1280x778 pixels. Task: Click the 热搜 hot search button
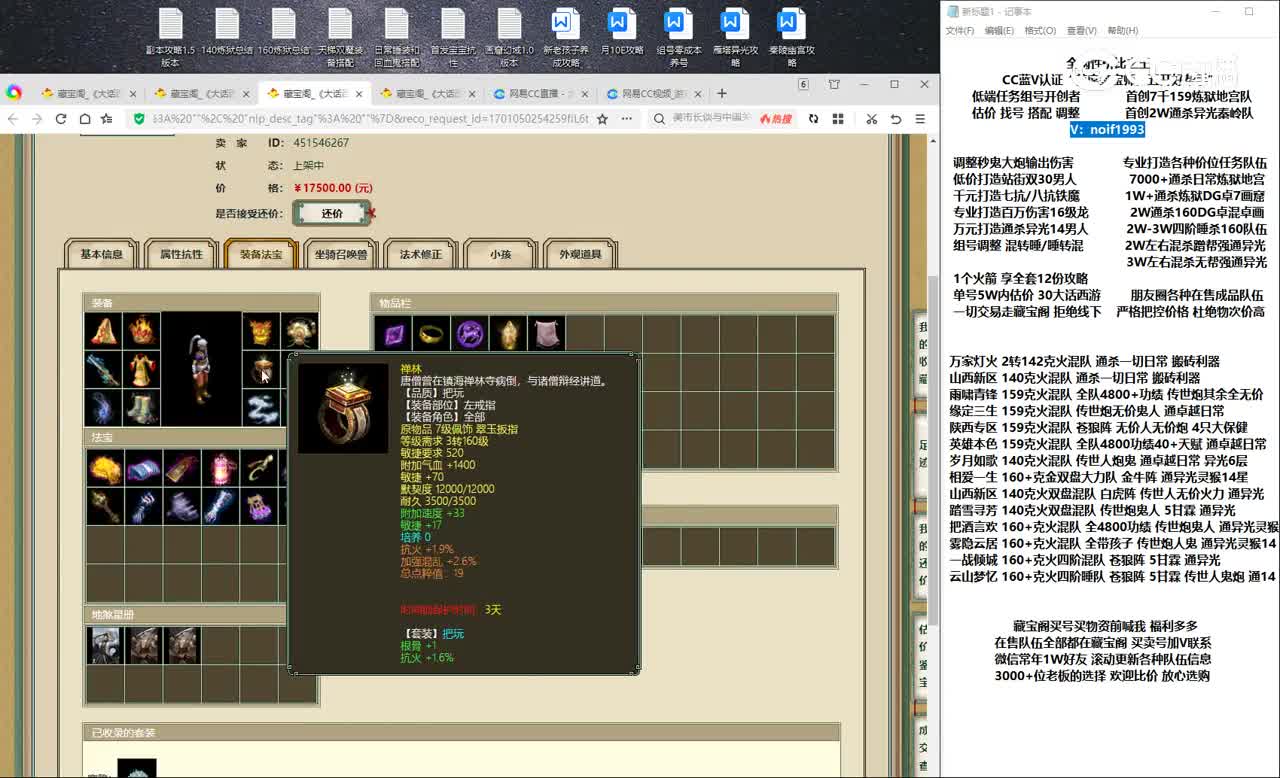point(776,119)
